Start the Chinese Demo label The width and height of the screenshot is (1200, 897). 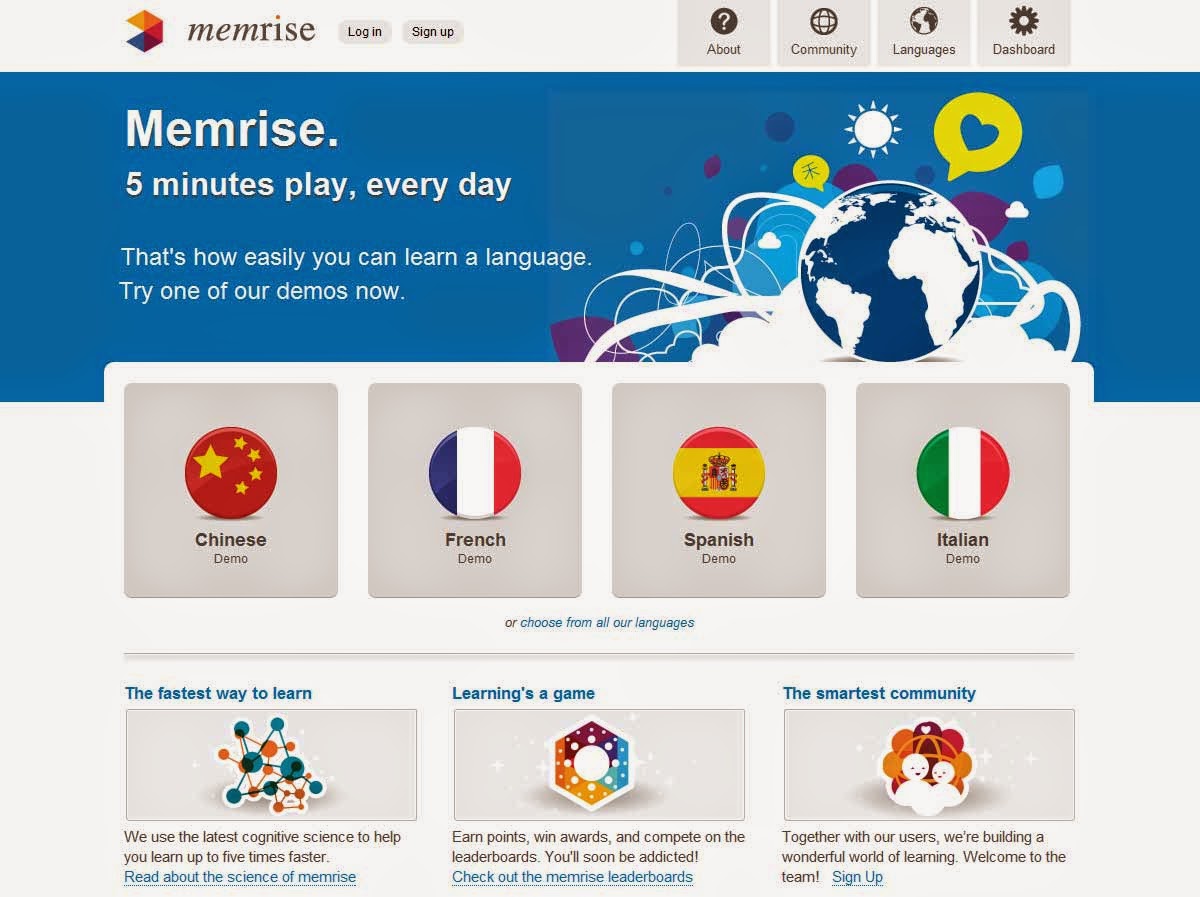click(x=230, y=559)
